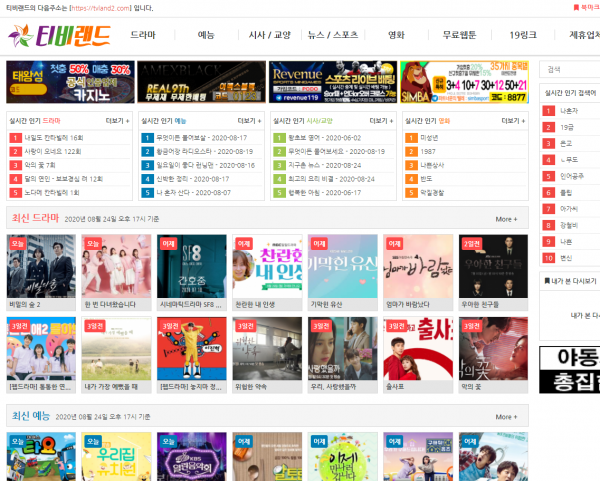Image resolution: width=600 pixels, height=481 pixels.
Task: Open the 출사표 poster
Action: tap(418, 349)
